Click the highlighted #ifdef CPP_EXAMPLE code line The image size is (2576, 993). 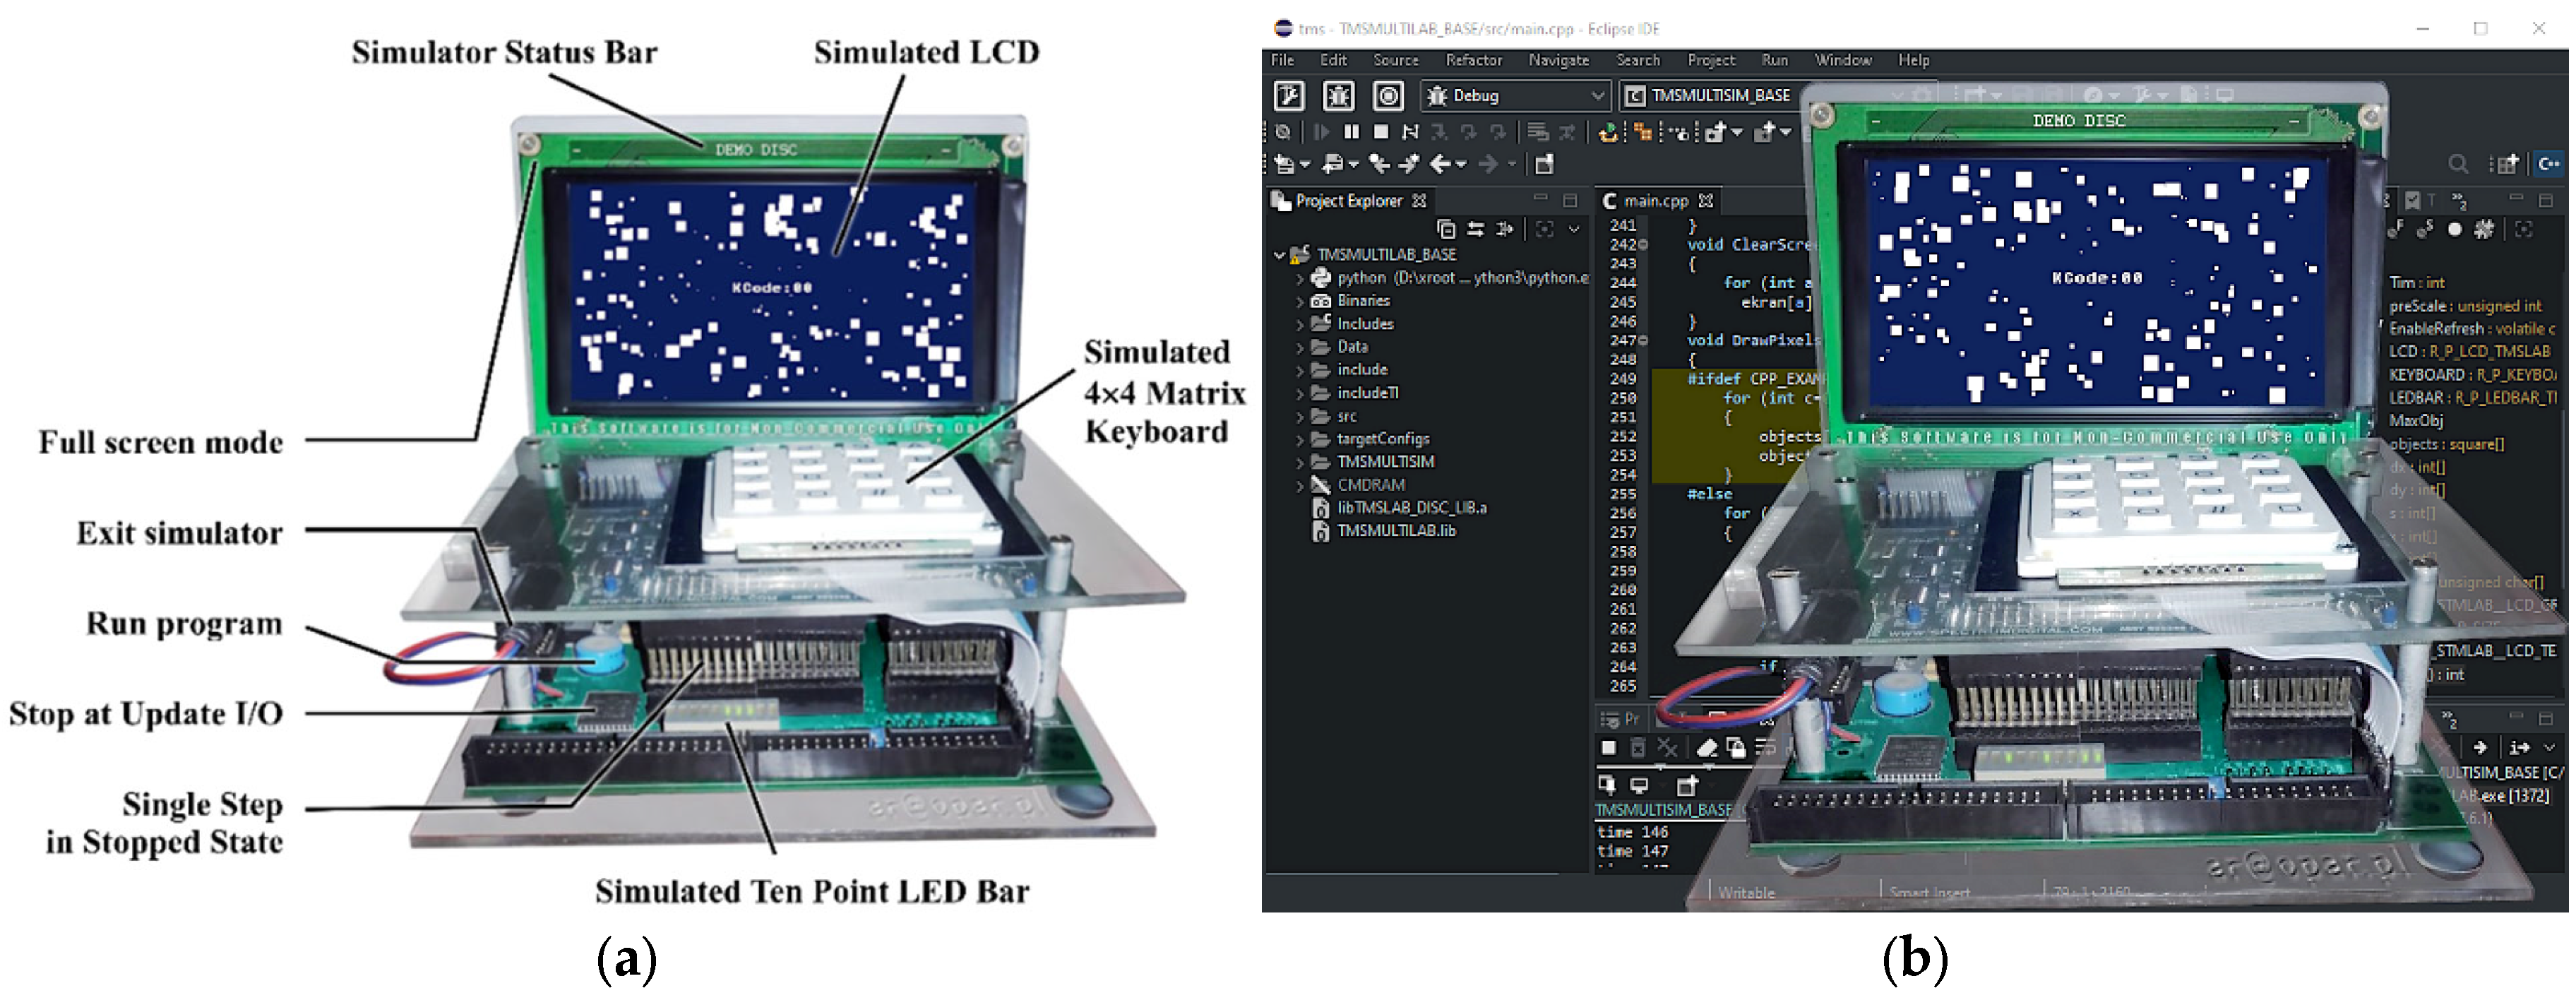click(x=1750, y=379)
